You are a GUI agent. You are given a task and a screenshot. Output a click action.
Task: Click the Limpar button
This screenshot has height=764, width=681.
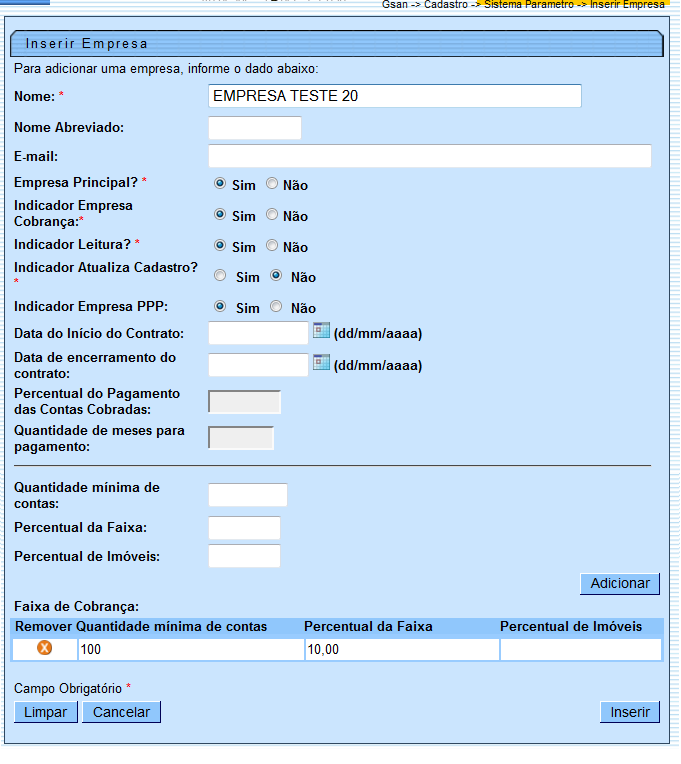pos(46,712)
